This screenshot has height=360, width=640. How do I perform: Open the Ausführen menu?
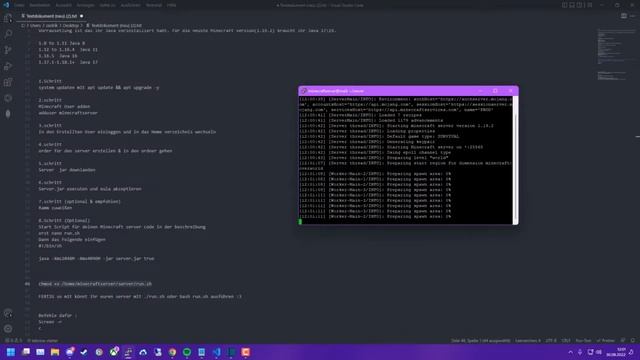130,5
